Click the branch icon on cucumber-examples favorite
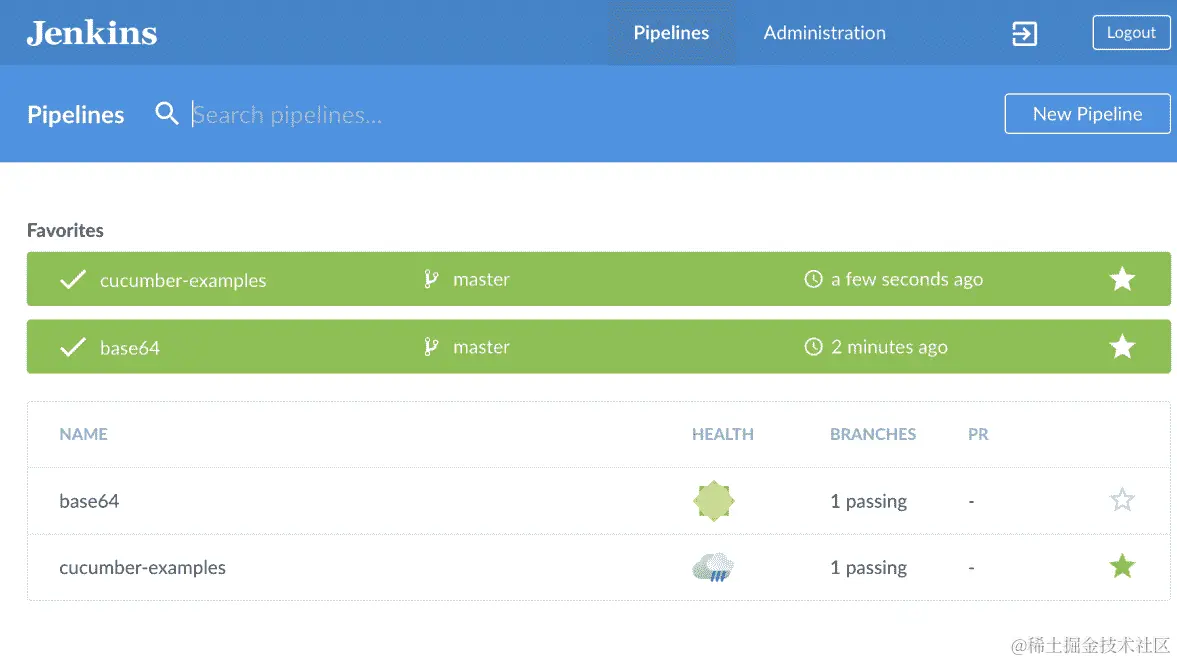1177x662 pixels. [431, 279]
